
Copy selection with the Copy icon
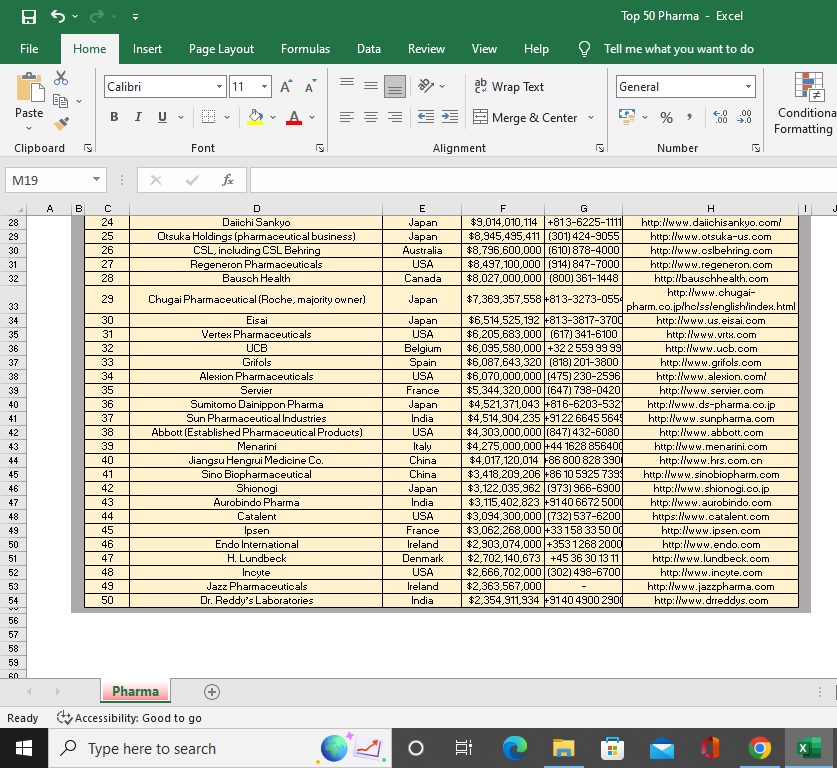point(60,100)
